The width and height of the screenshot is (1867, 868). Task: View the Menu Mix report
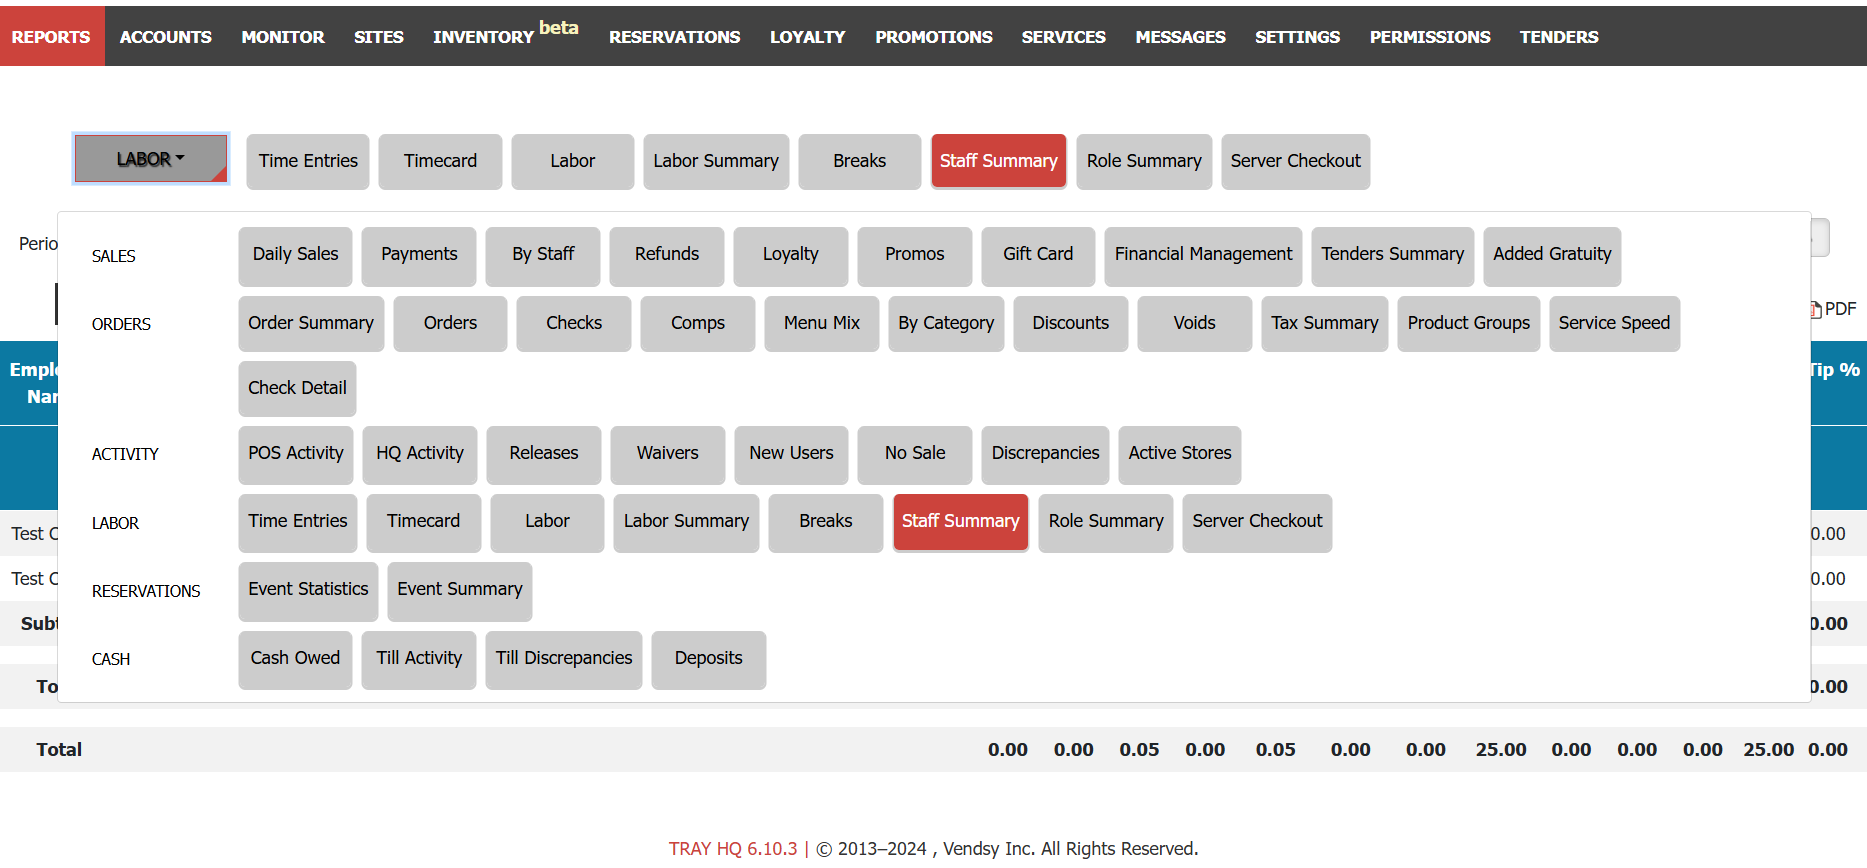(x=821, y=324)
